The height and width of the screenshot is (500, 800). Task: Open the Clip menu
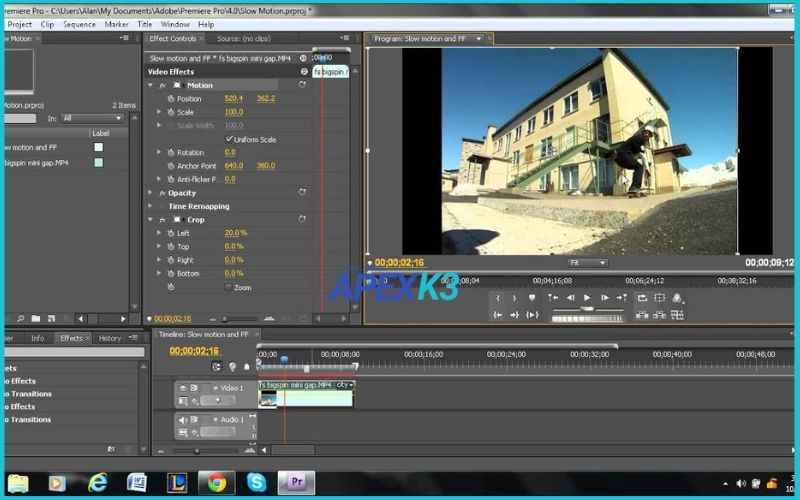pos(47,24)
